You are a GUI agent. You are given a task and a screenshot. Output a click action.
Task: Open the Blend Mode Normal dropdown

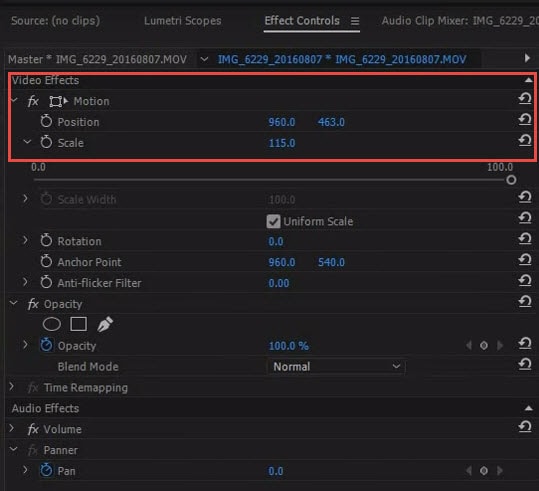tap(336, 367)
